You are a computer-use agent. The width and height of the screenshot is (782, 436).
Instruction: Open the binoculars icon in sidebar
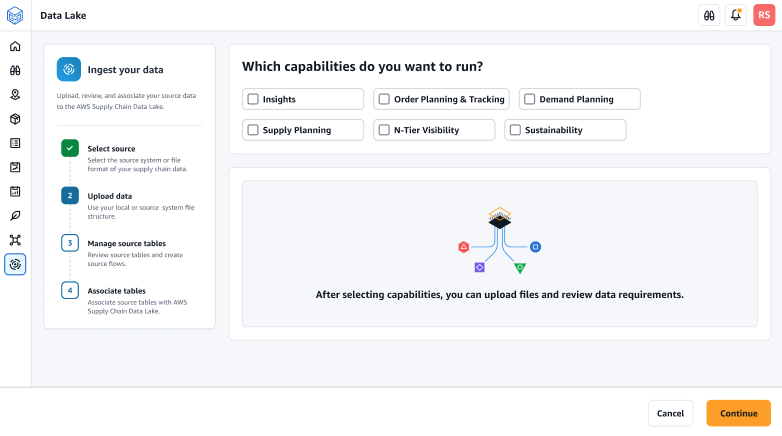tap(15, 71)
